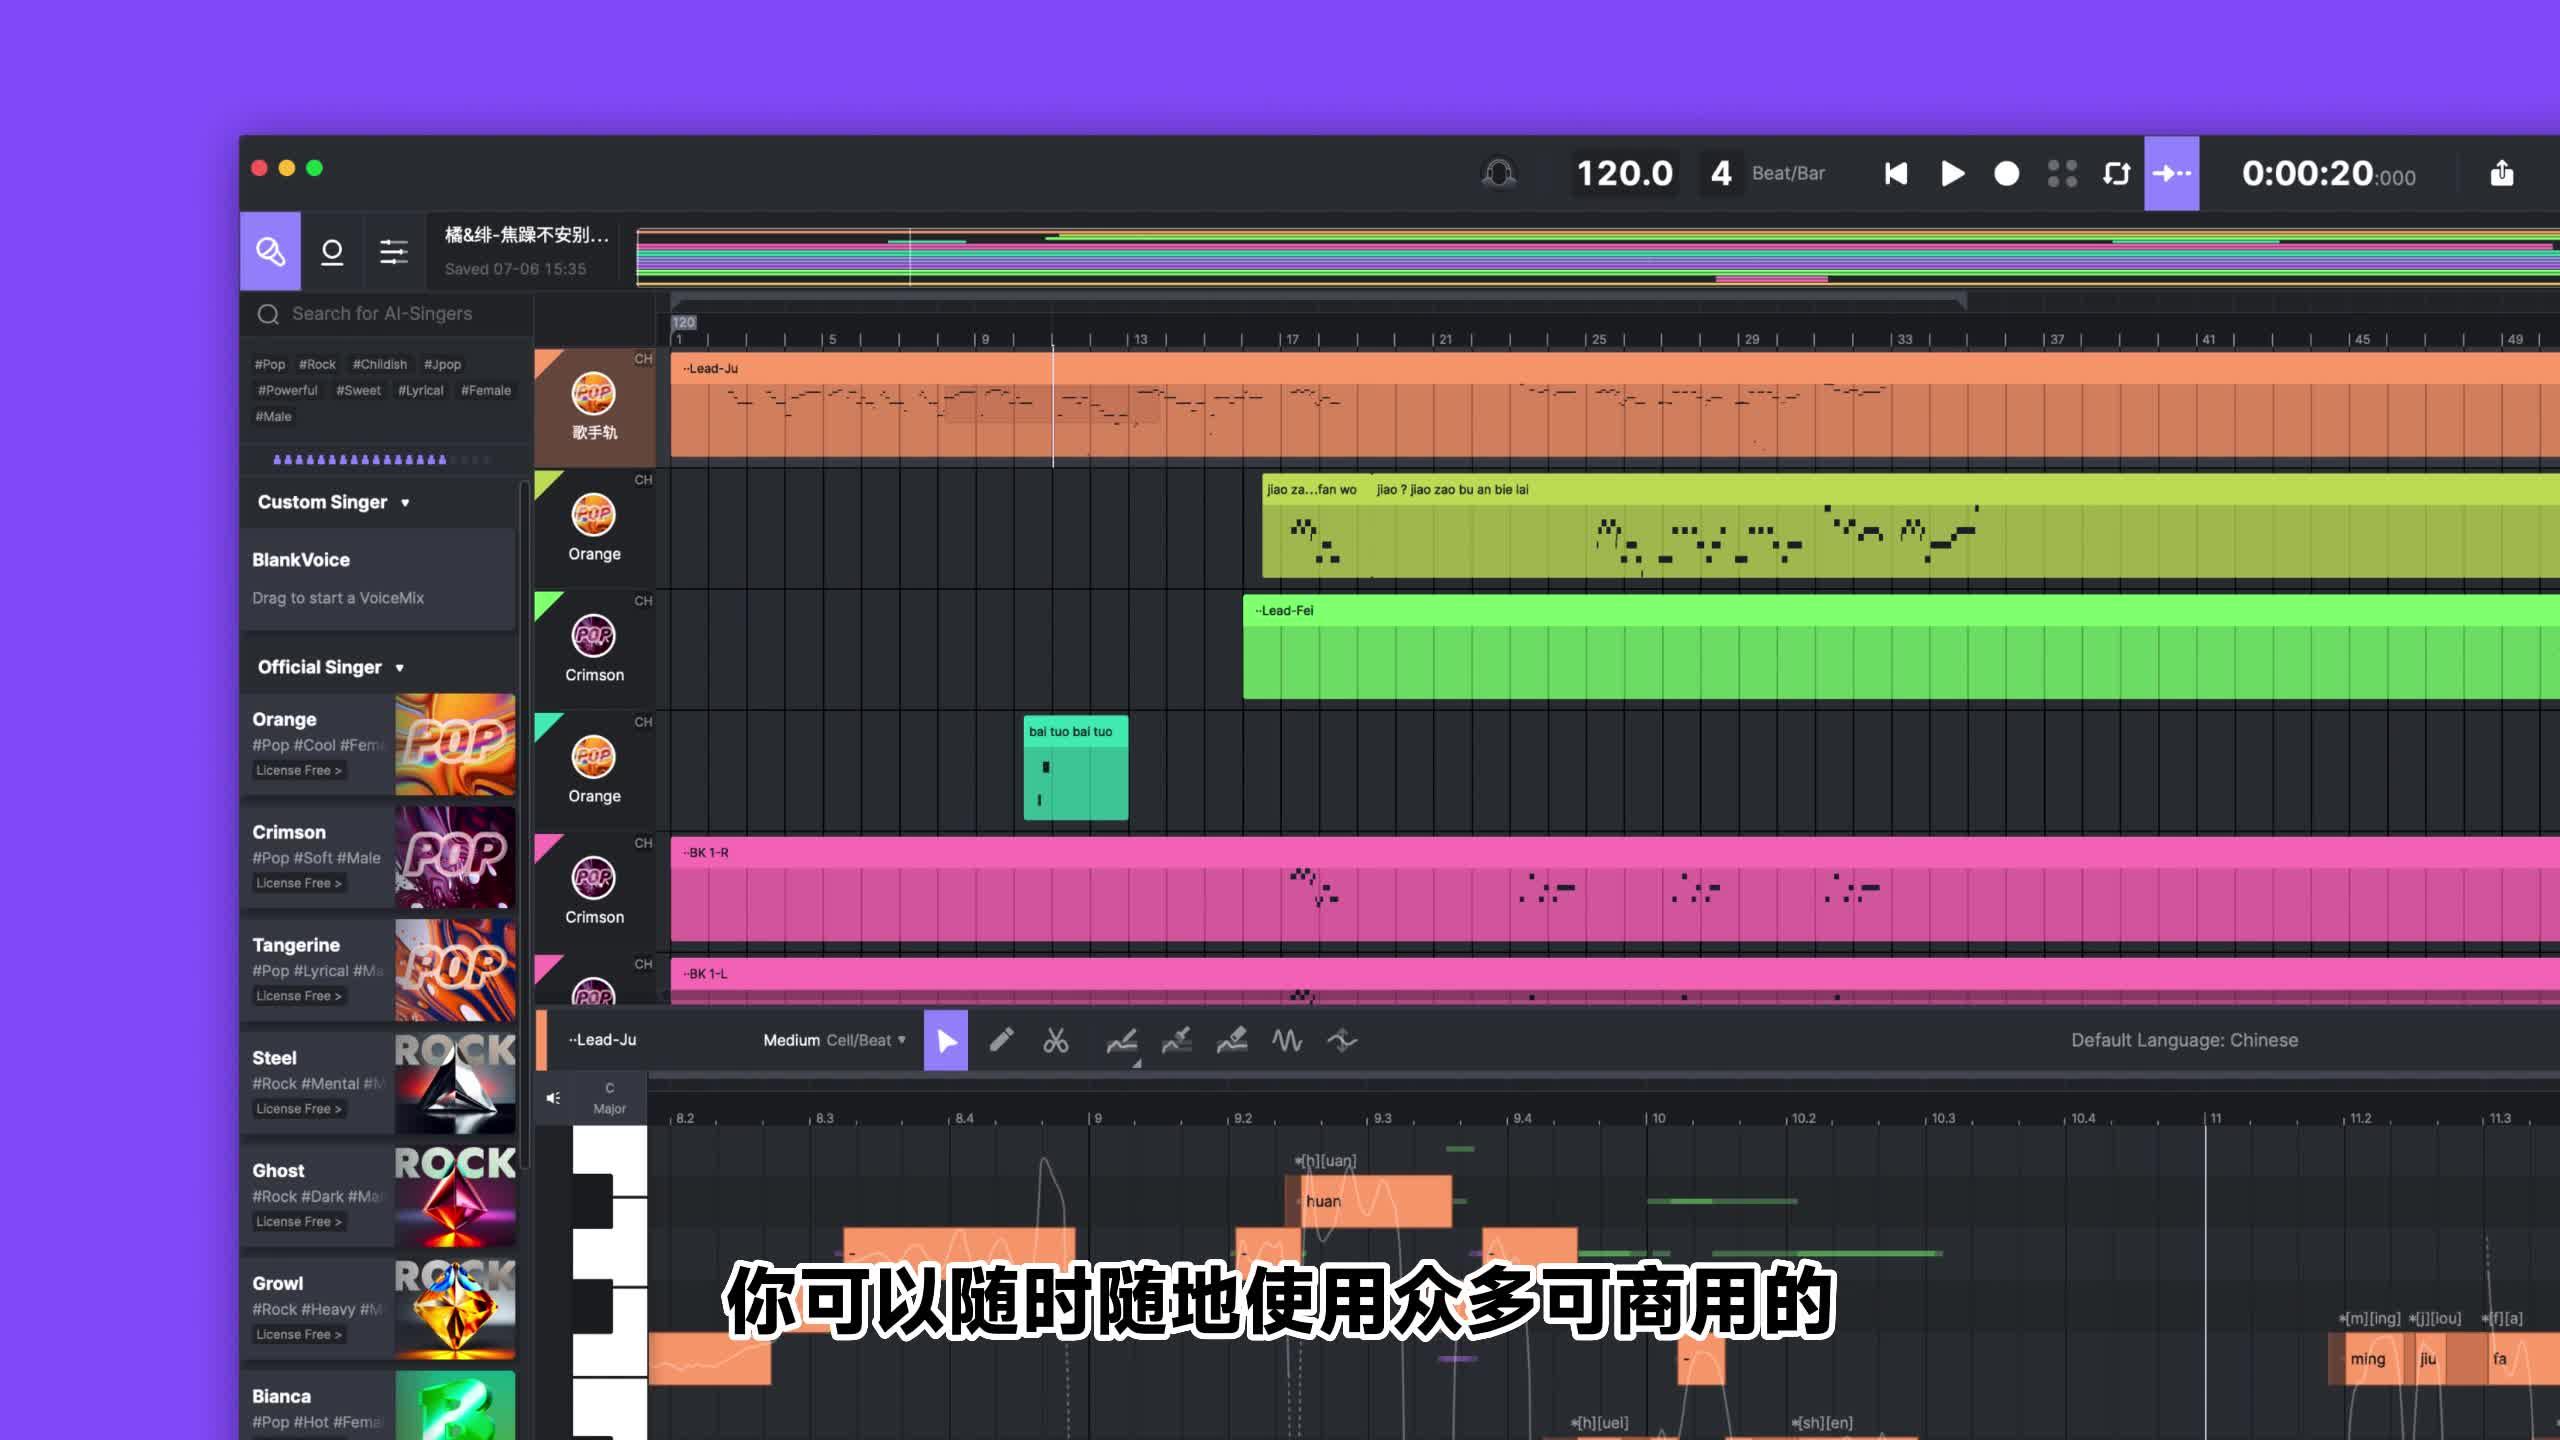The width and height of the screenshot is (2560, 1440).
Task: Activate the vibrato wave drawing tool
Action: tap(1288, 1040)
